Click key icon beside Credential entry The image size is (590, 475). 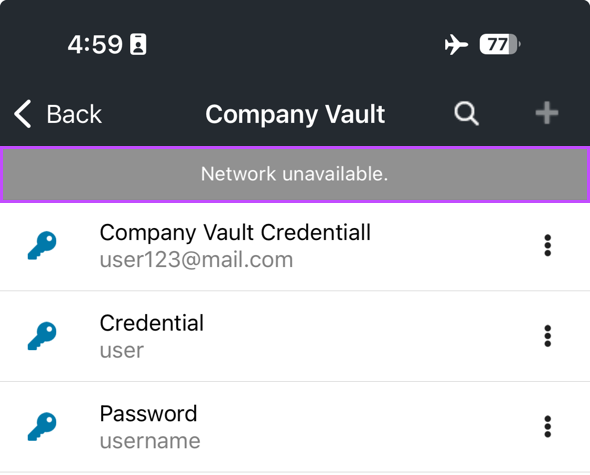click(x=42, y=336)
